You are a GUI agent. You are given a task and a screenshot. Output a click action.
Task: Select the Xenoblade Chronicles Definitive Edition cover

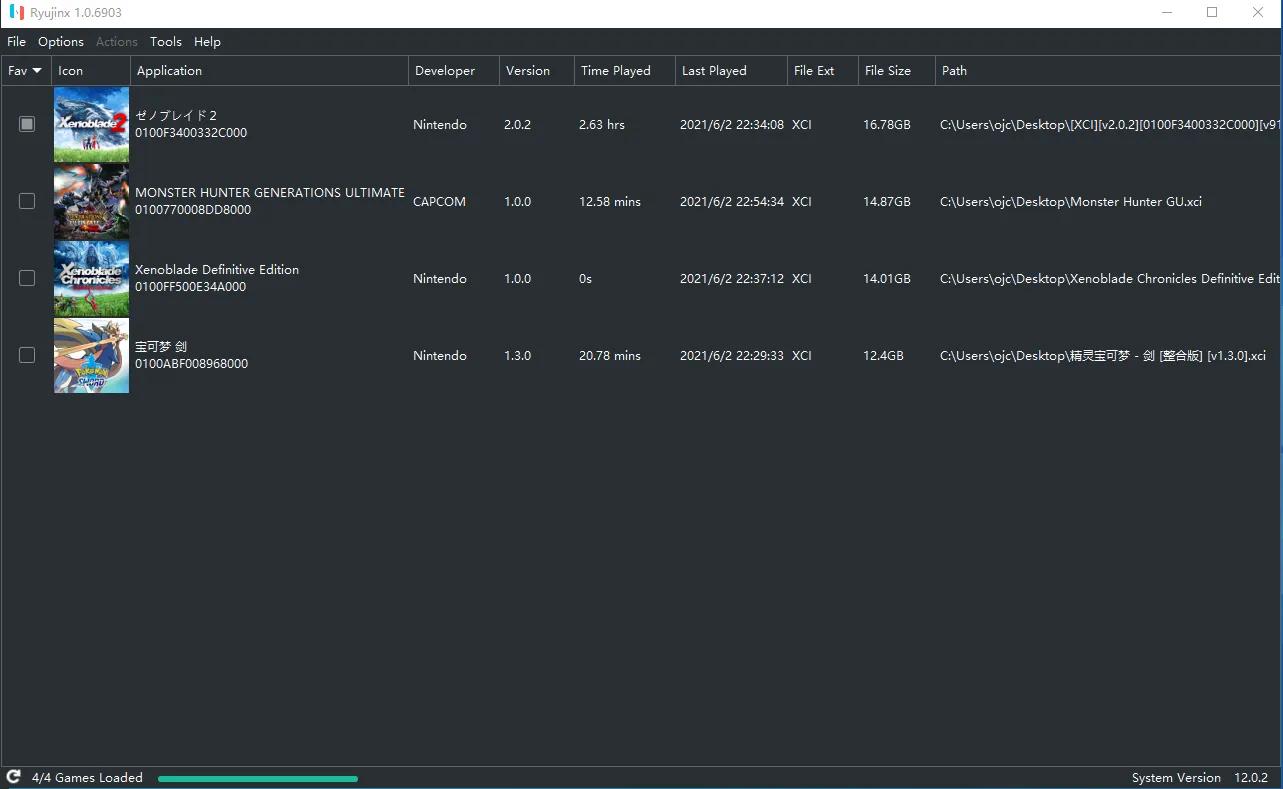[91, 279]
